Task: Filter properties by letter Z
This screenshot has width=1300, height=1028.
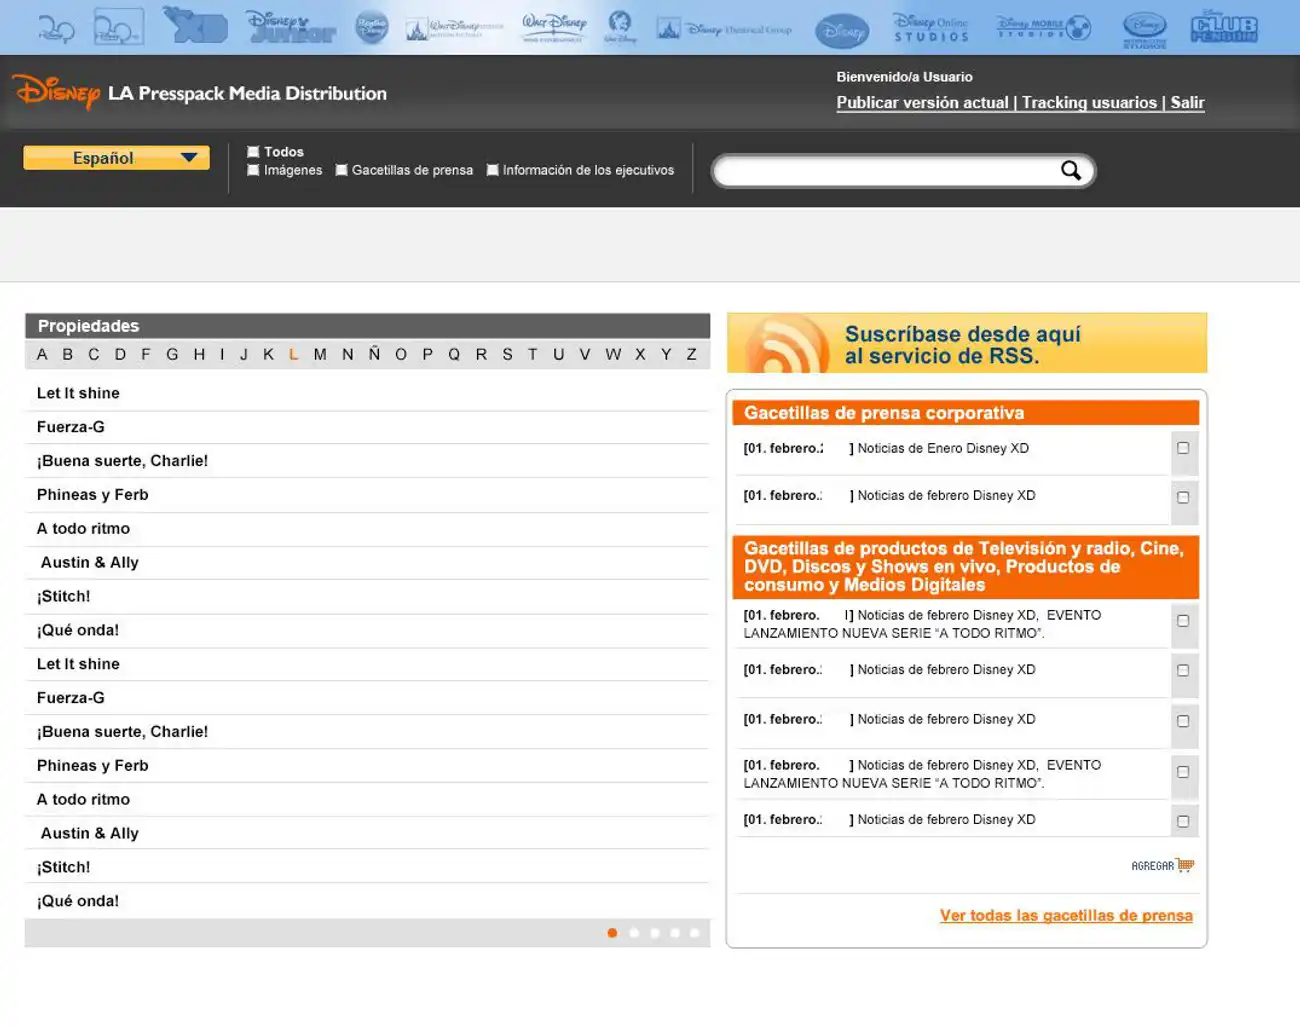Action: tap(691, 354)
